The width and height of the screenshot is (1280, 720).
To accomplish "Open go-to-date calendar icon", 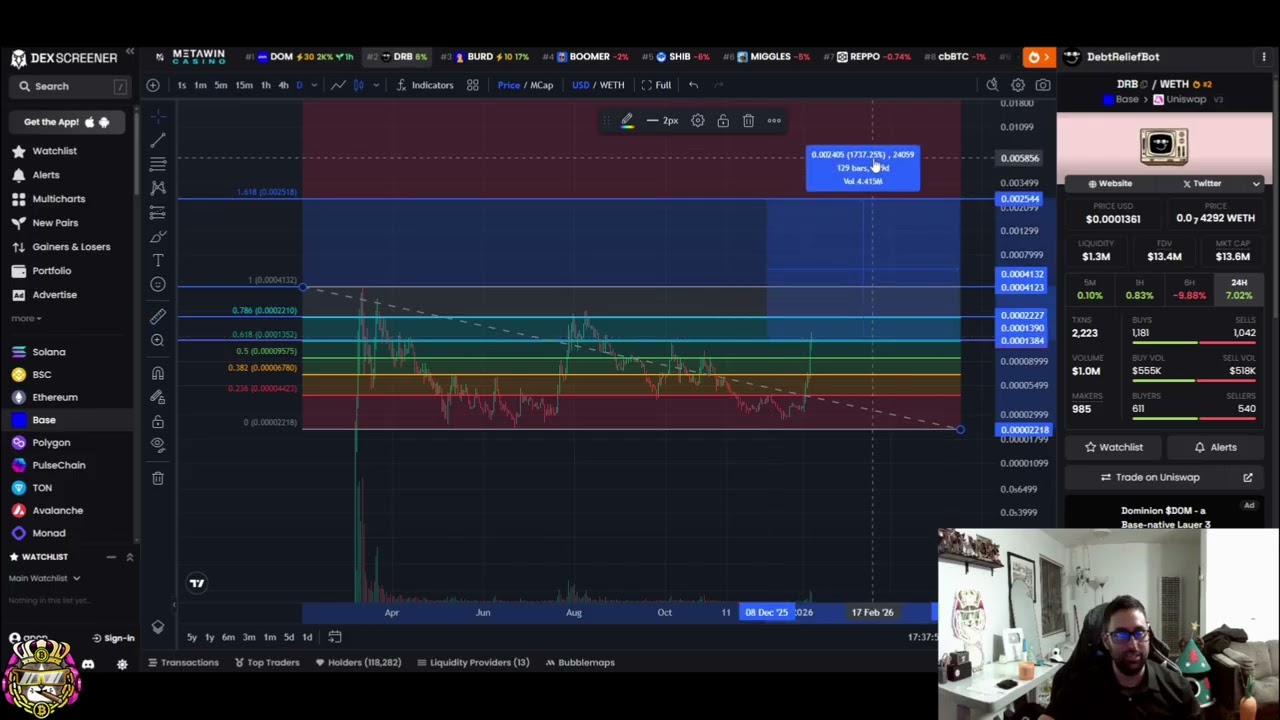I will pyautogui.click(x=335, y=637).
